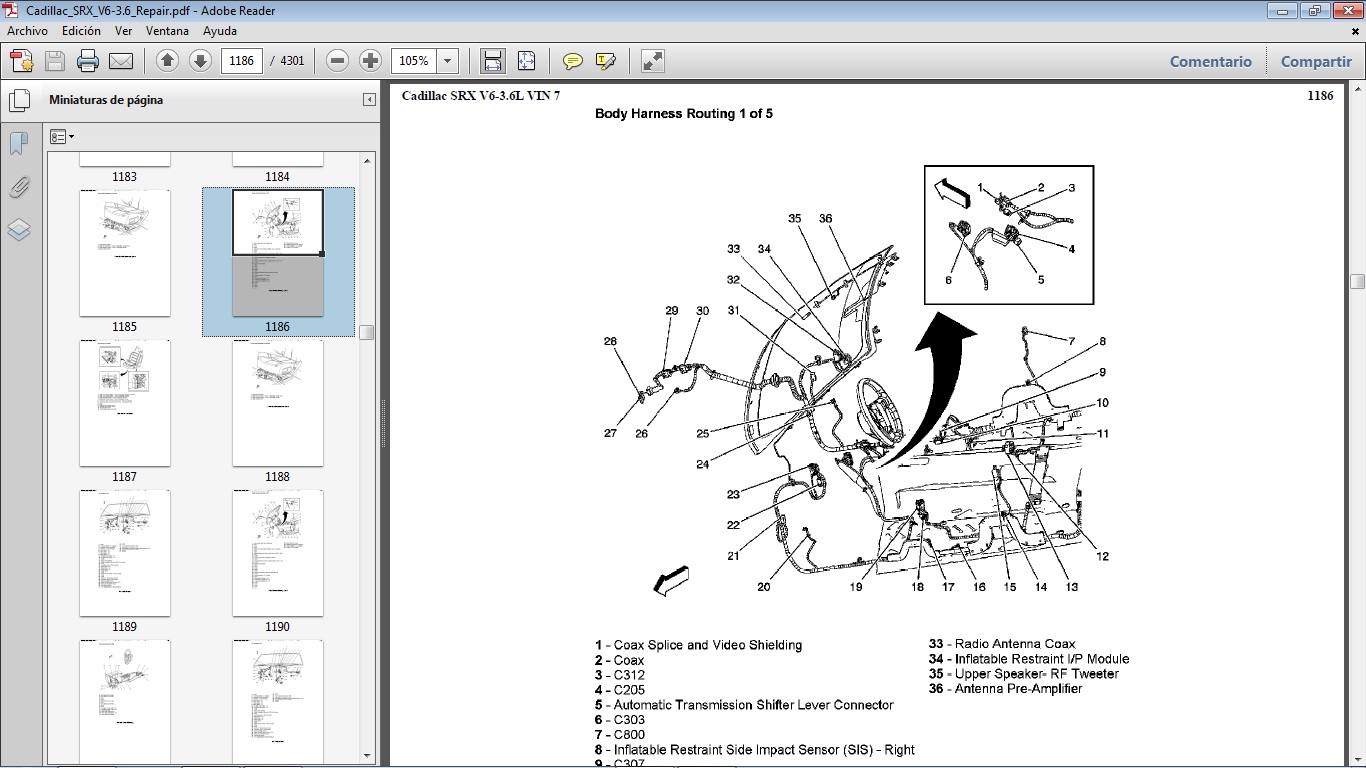Click the thumbnail panel scrollbar thumb
The image size is (1366, 768).
367,332
